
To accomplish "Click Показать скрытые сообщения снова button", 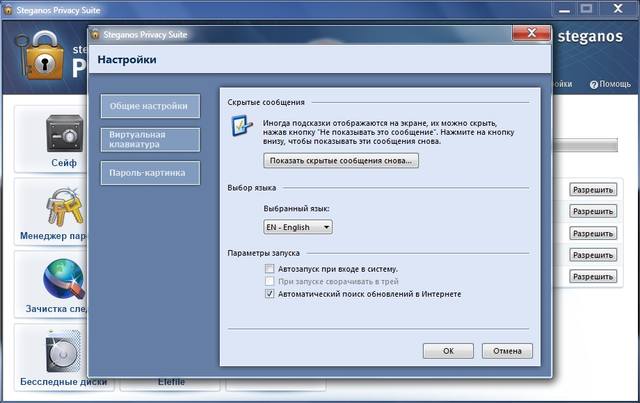I will (341, 160).
